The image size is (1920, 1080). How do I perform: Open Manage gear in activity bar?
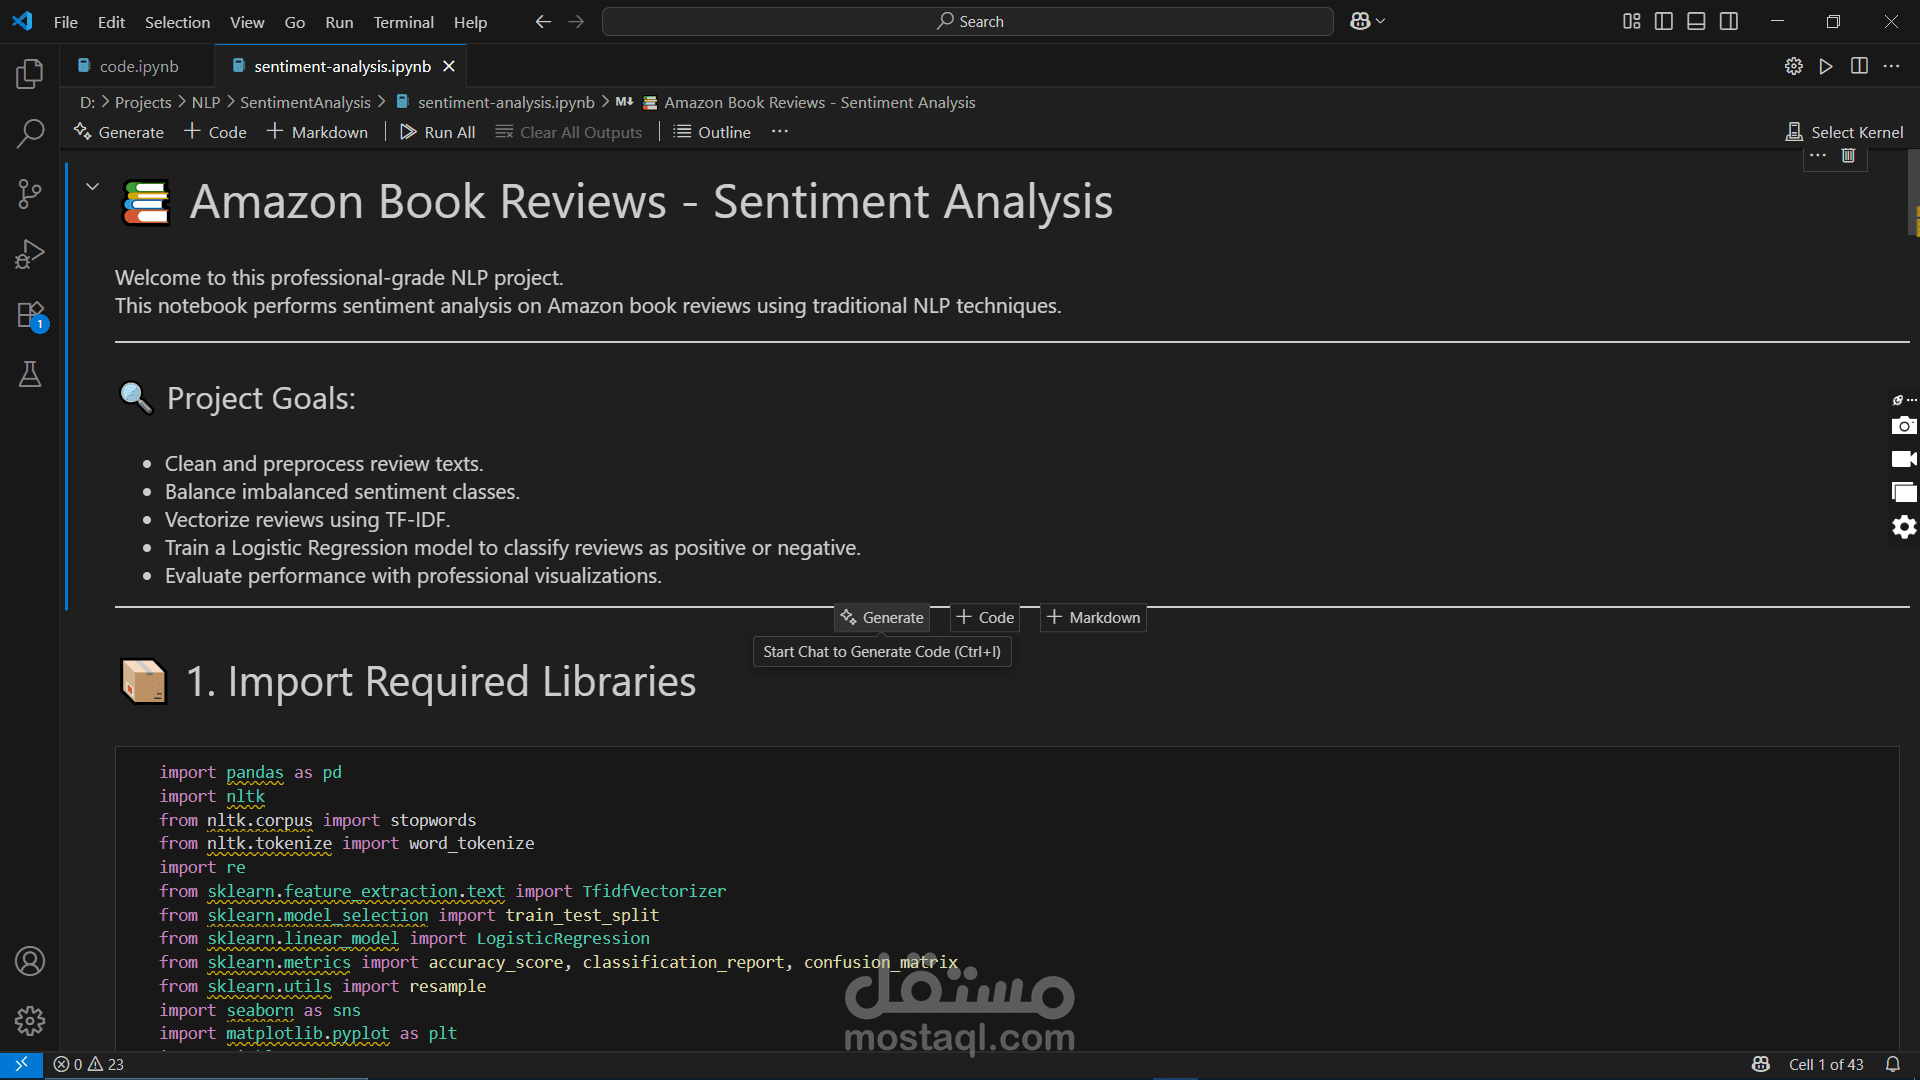[30, 1021]
